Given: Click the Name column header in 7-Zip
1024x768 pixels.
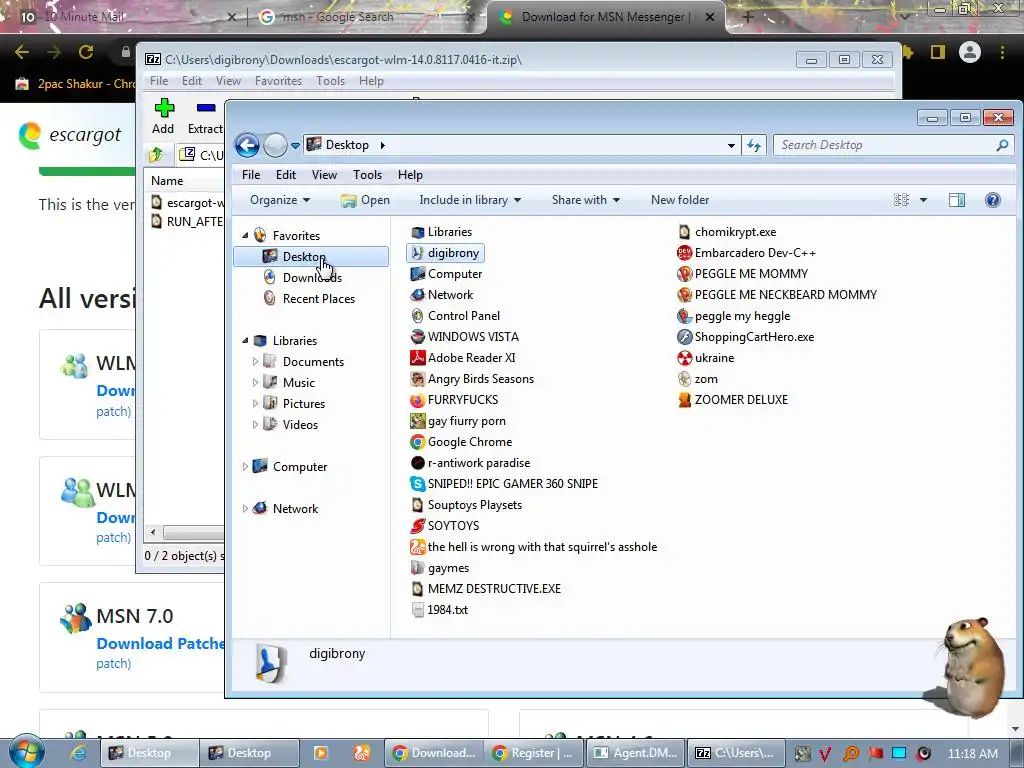Looking at the screenshot, I should tap(168, 181).
